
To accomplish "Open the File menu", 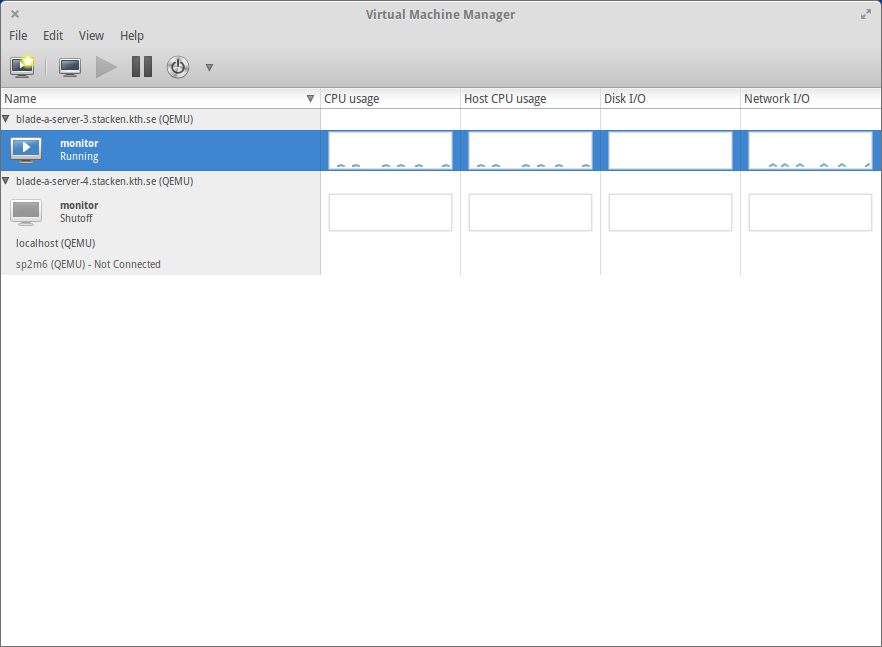I will tap(18, 35).
